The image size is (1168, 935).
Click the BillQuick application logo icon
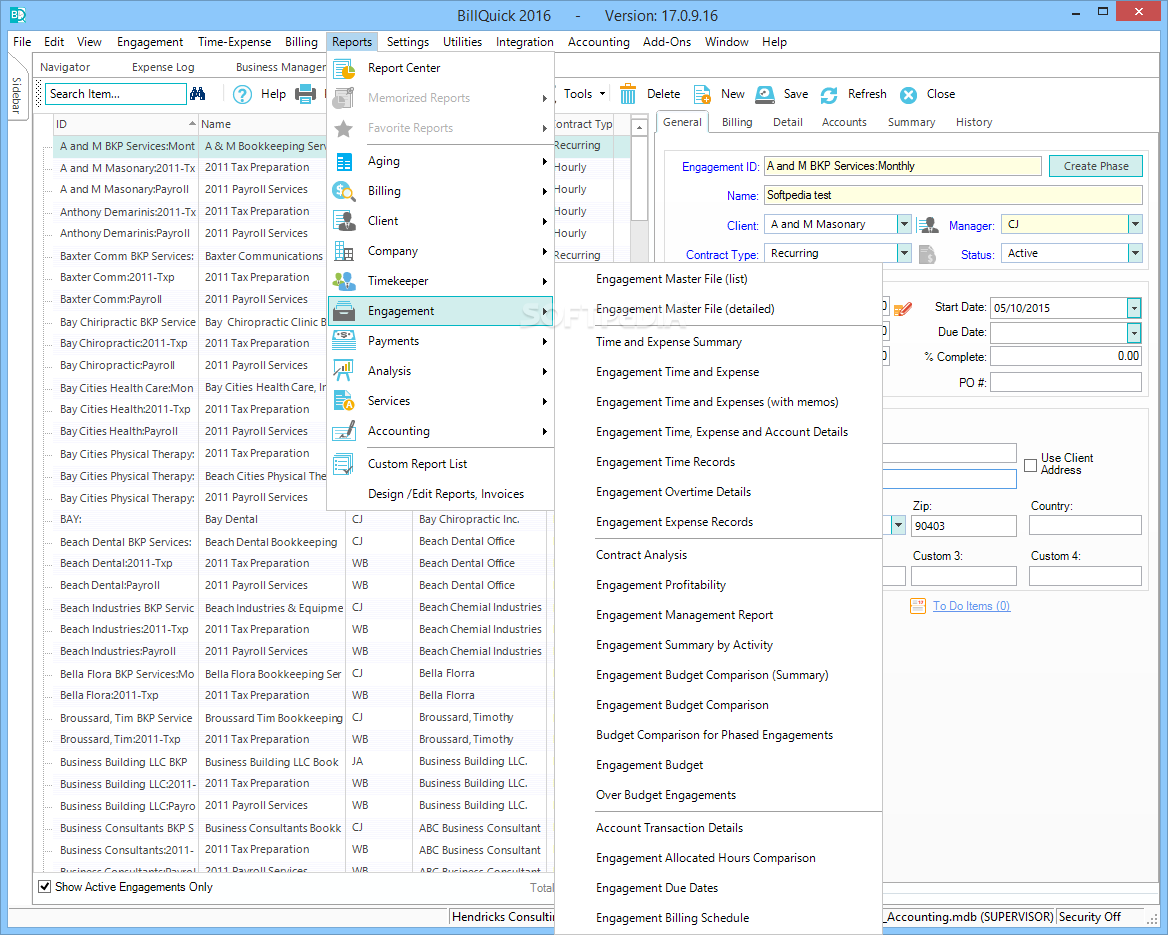click(x=18, y=14)
